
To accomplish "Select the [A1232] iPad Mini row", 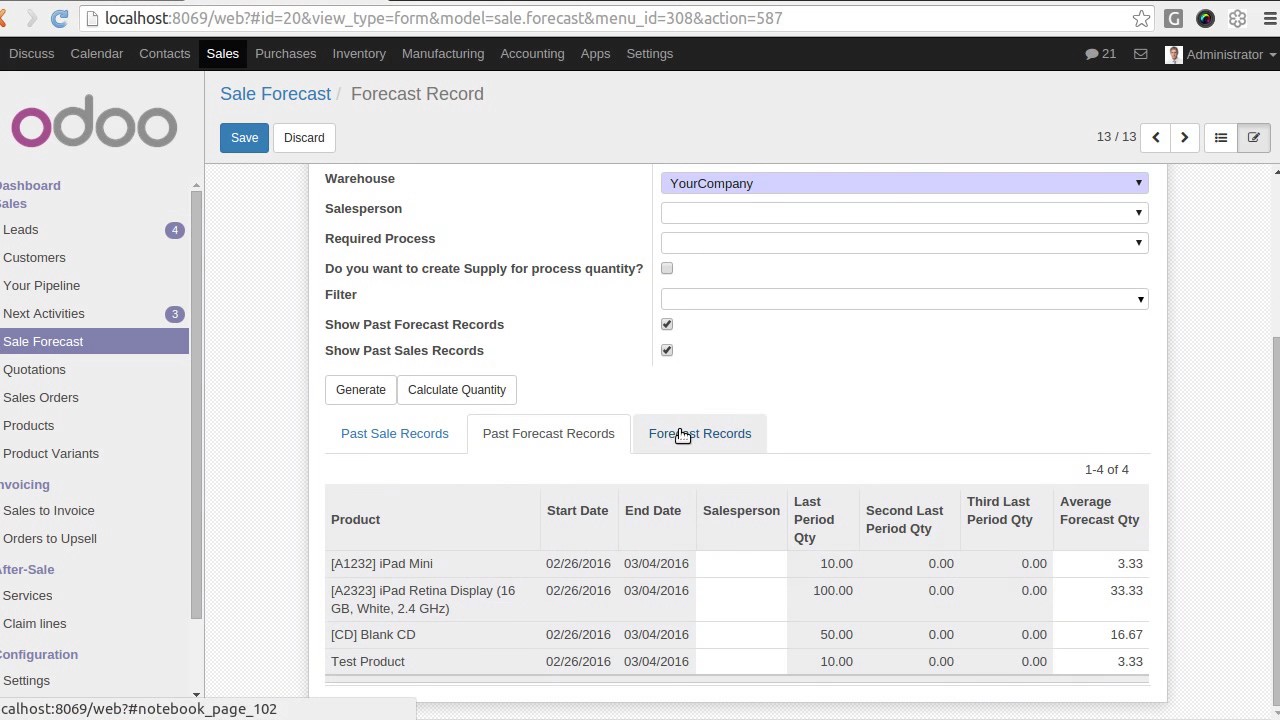I will click(737, 564).
